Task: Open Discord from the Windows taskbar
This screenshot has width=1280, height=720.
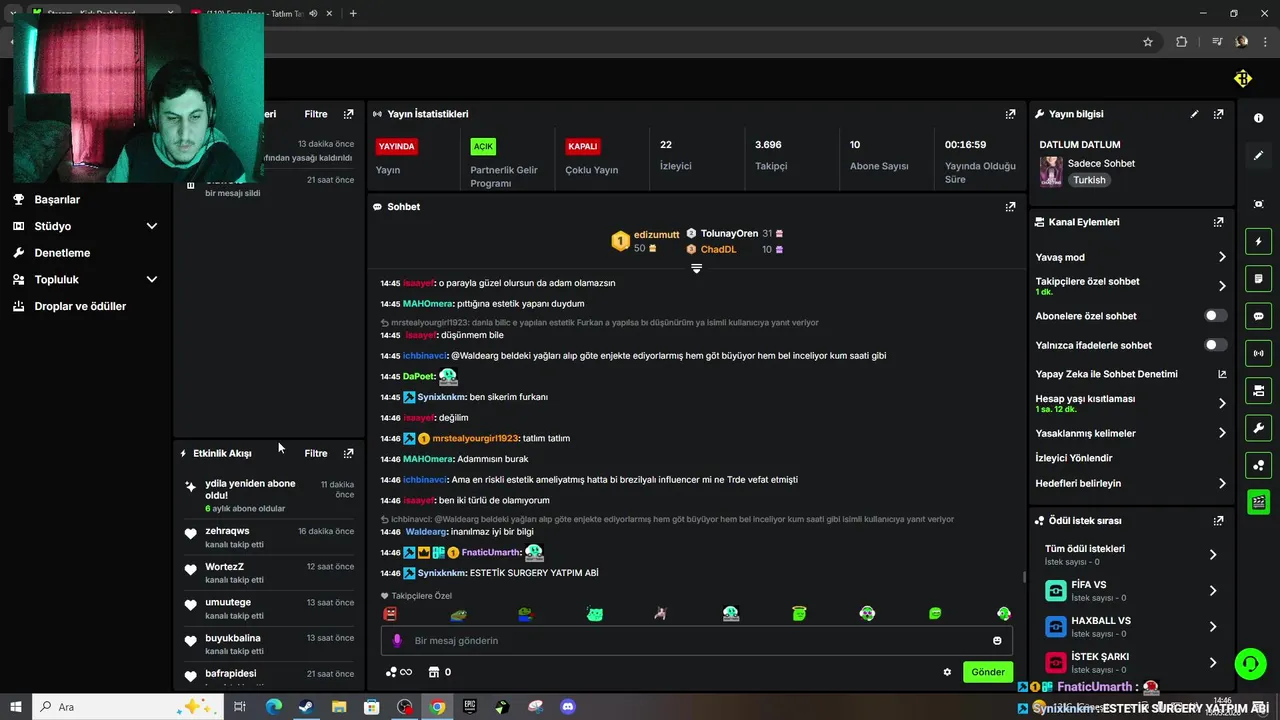Action: pyautogui.click(x=569, y=707)
